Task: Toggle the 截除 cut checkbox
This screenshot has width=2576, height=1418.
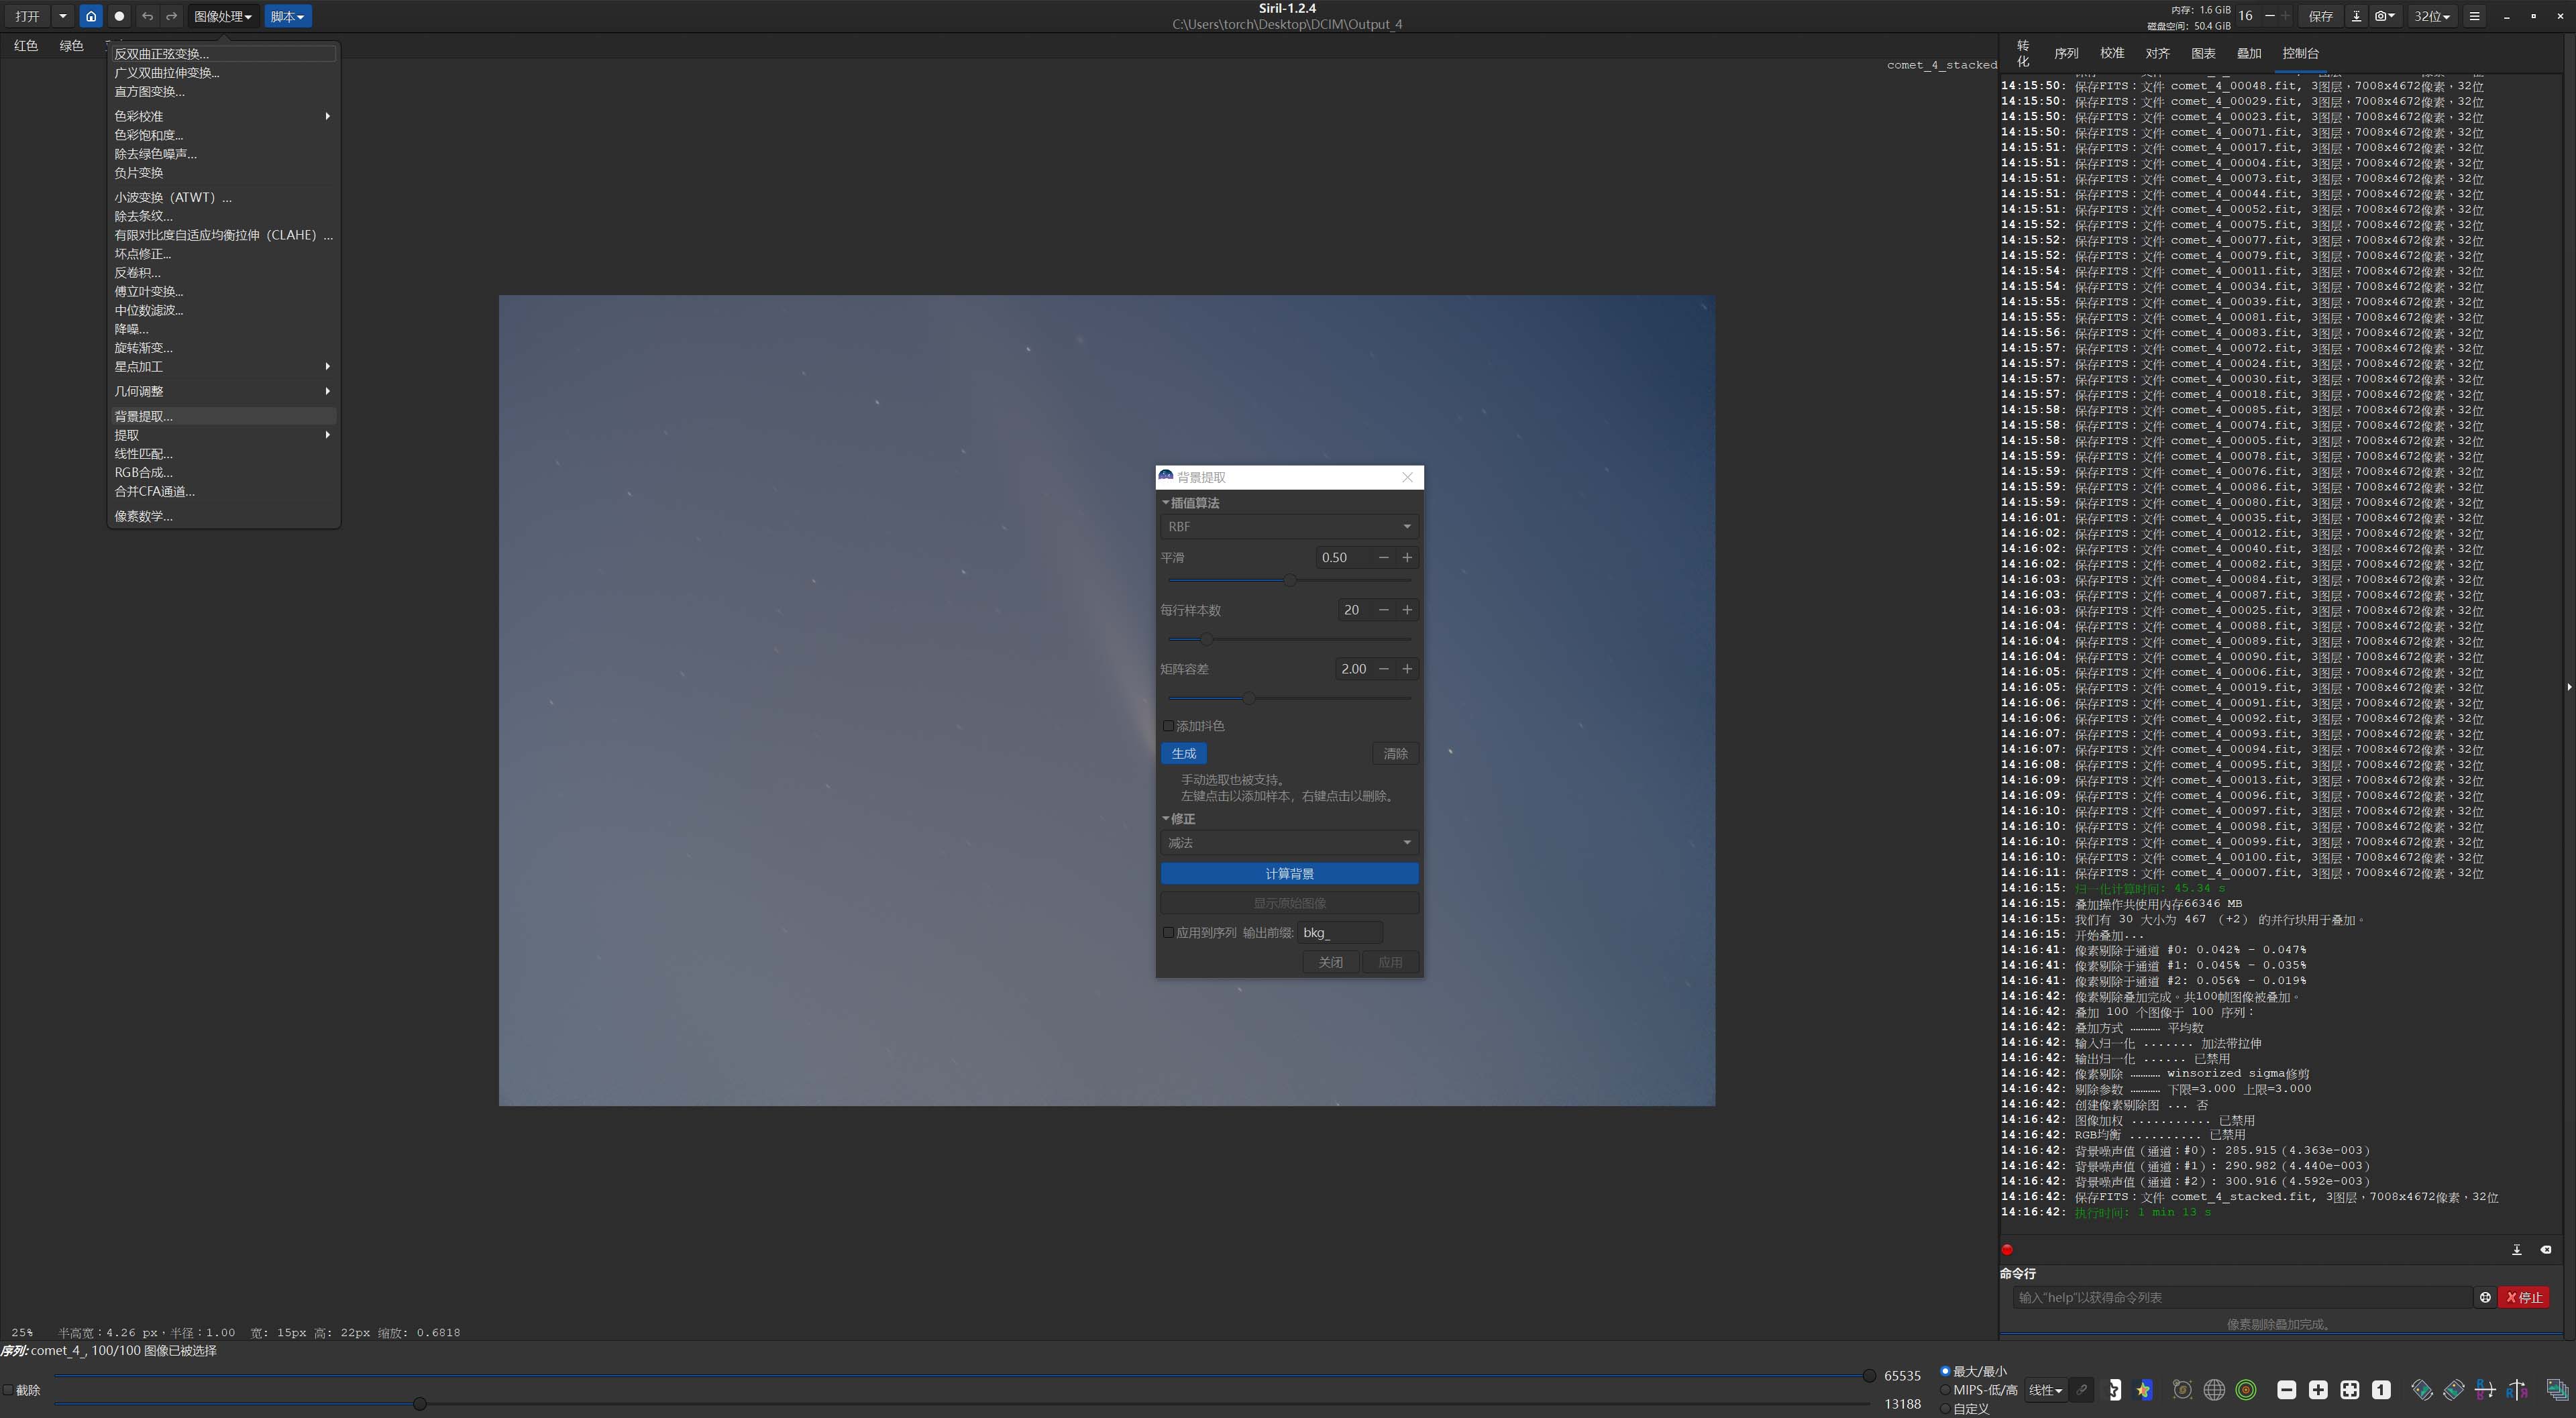Action: (8, 1390)
